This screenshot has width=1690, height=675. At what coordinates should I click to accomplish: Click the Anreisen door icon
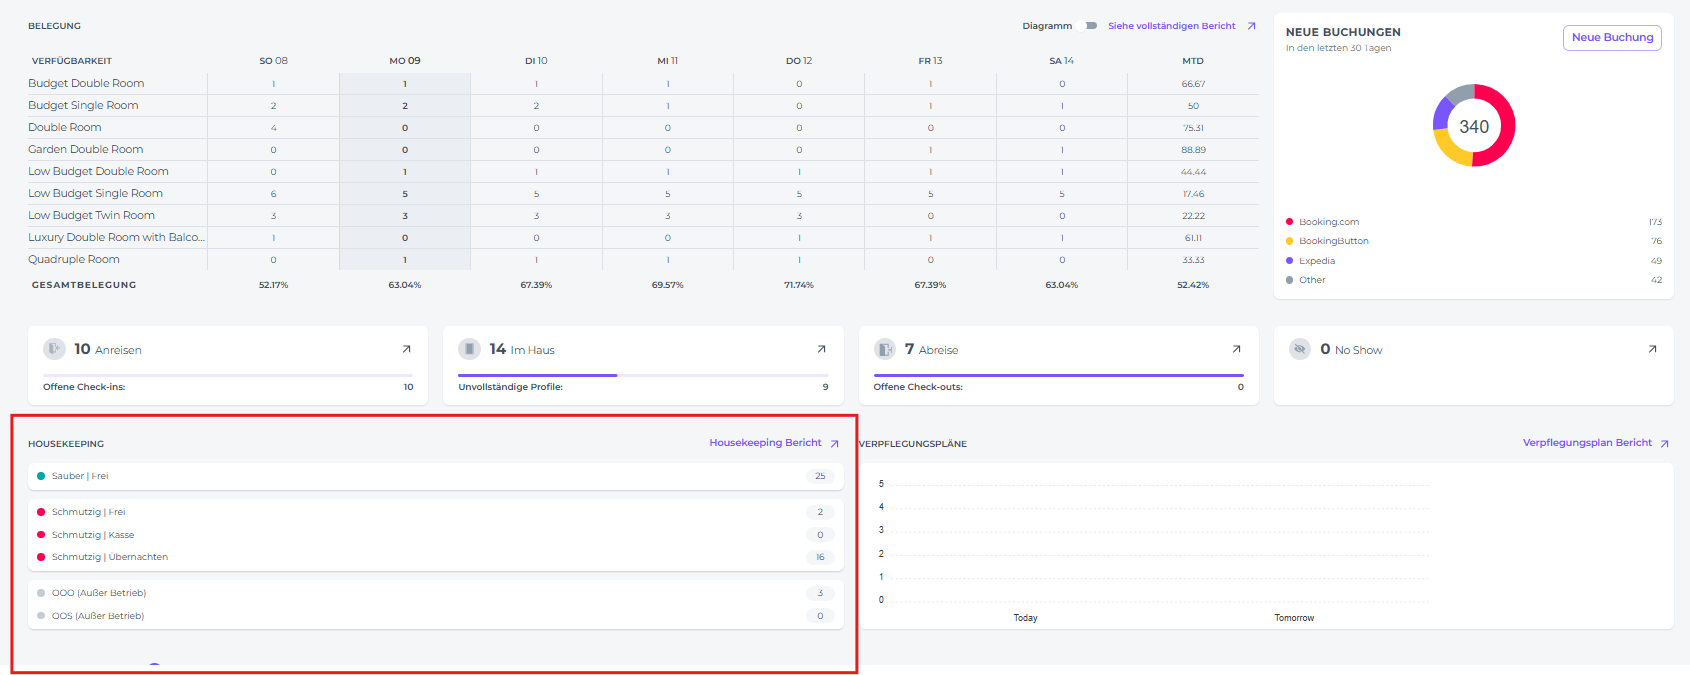(54, 349)
